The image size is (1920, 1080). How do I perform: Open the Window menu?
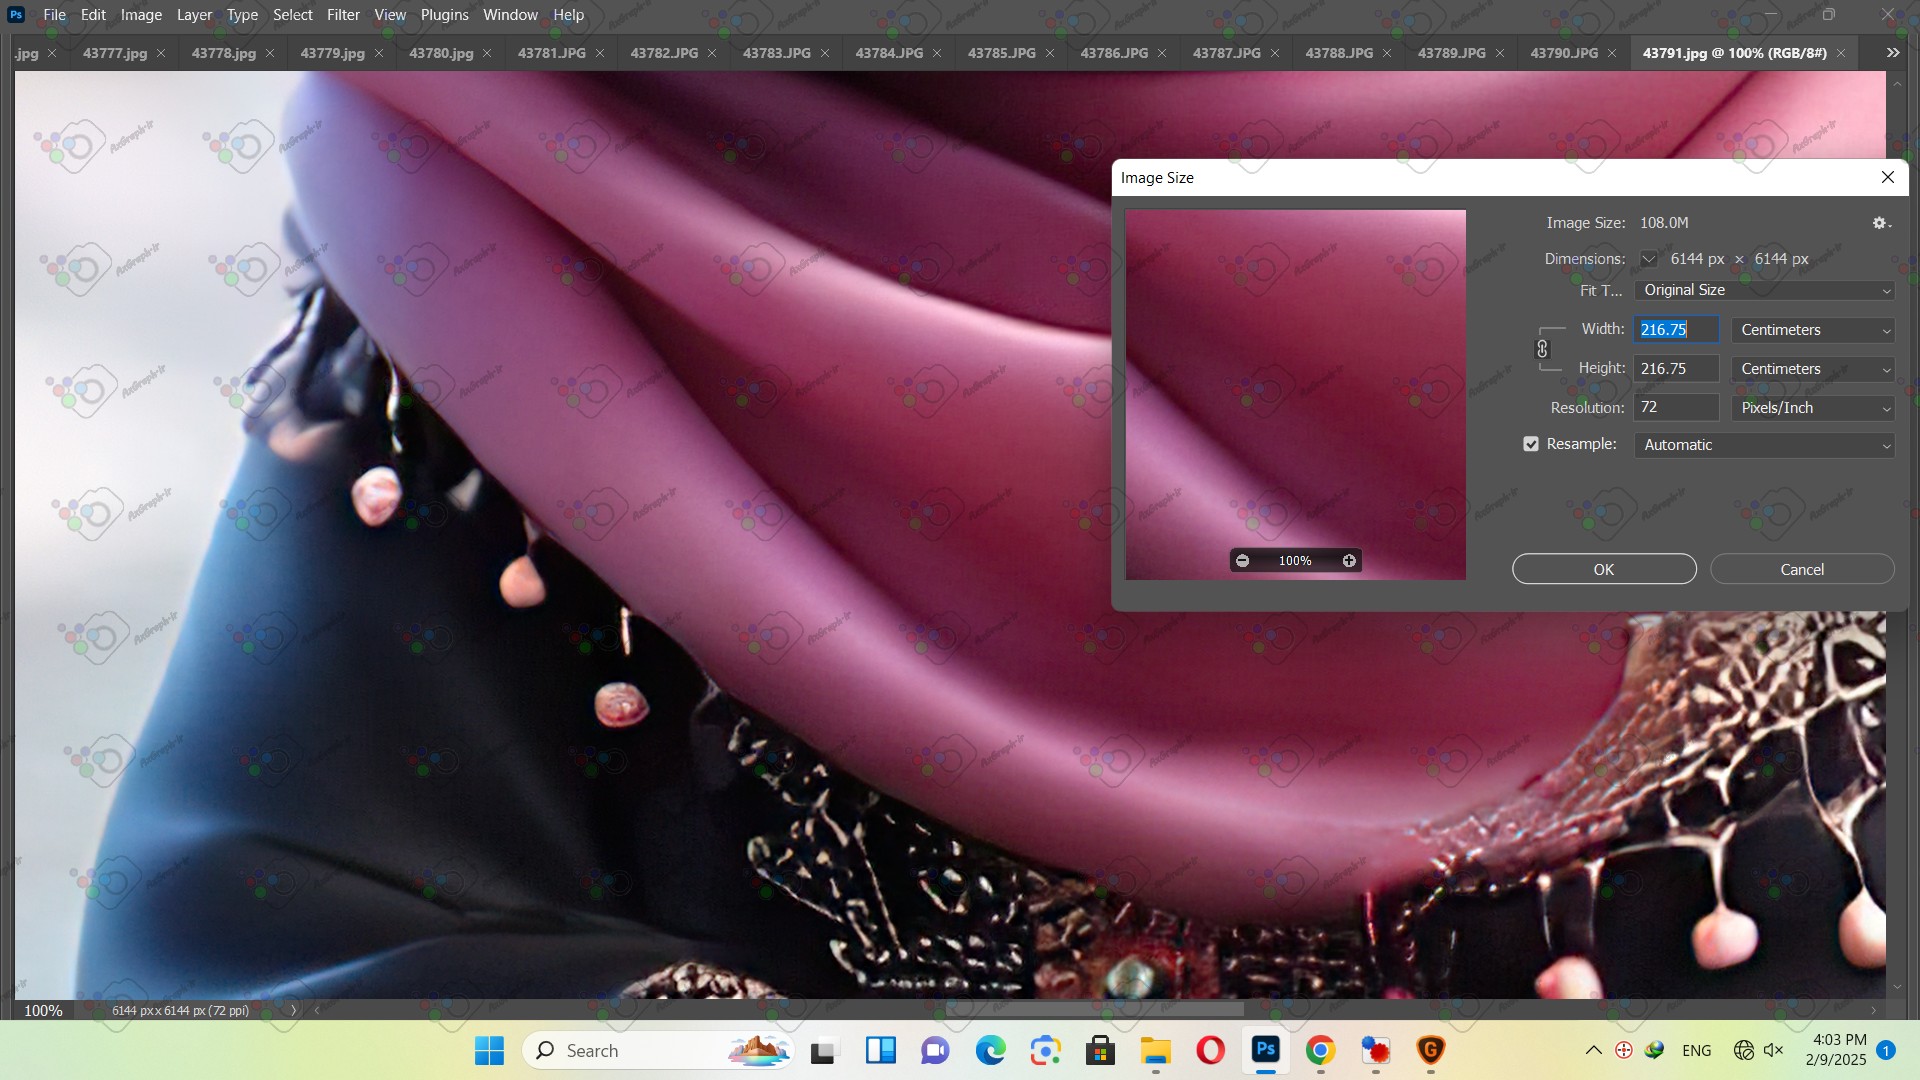point(510,15)
